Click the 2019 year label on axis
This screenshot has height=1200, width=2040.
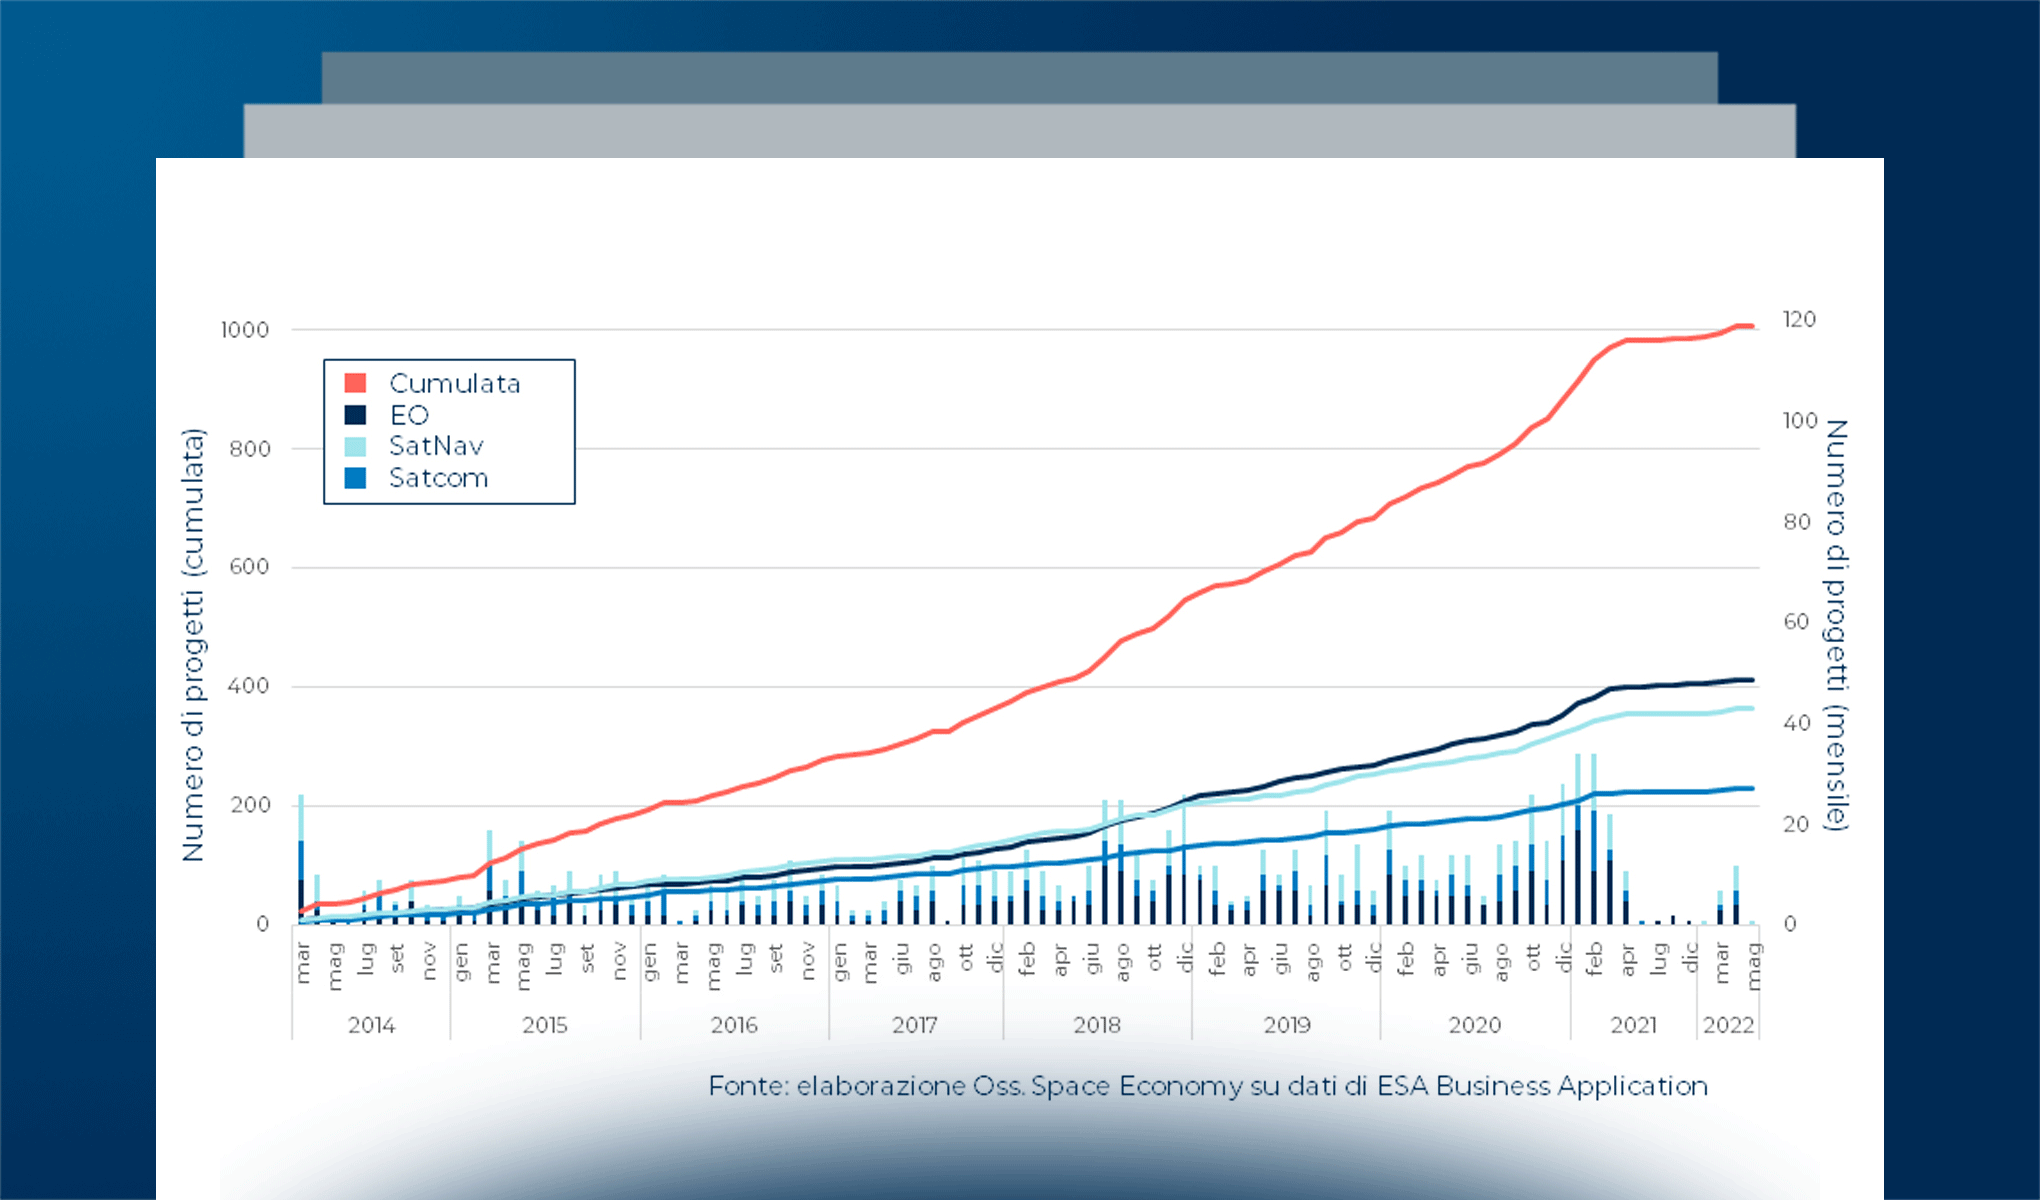pyautogui.click(x=1286, y=1025)
